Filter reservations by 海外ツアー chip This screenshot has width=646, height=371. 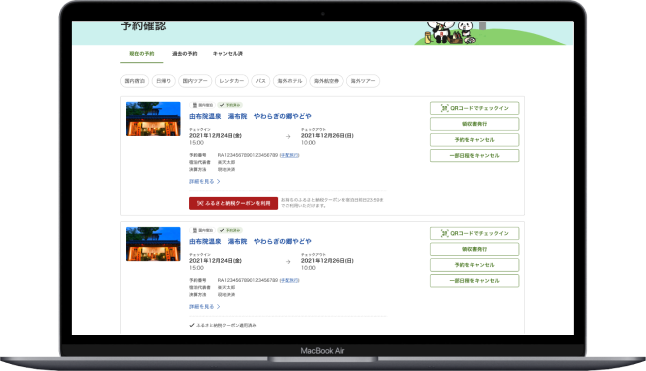tap(363, 81)
